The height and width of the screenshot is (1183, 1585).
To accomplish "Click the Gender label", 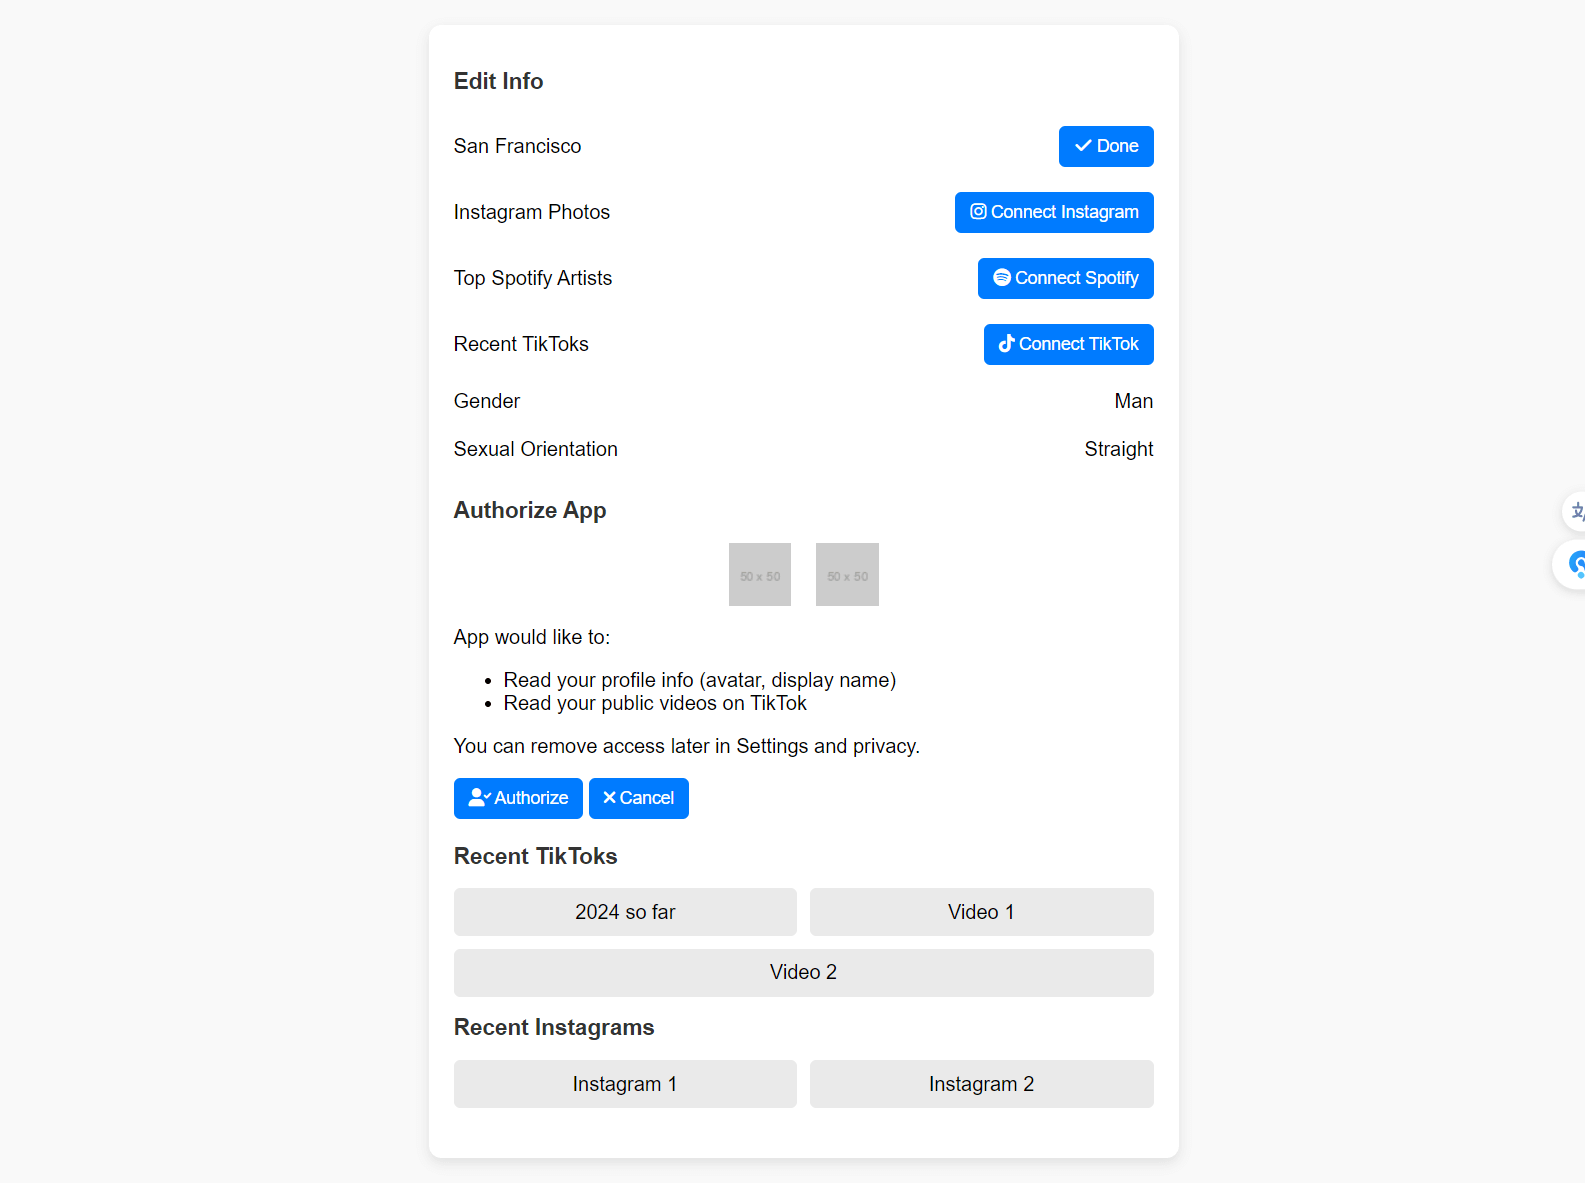I will [x=487, y=401].
